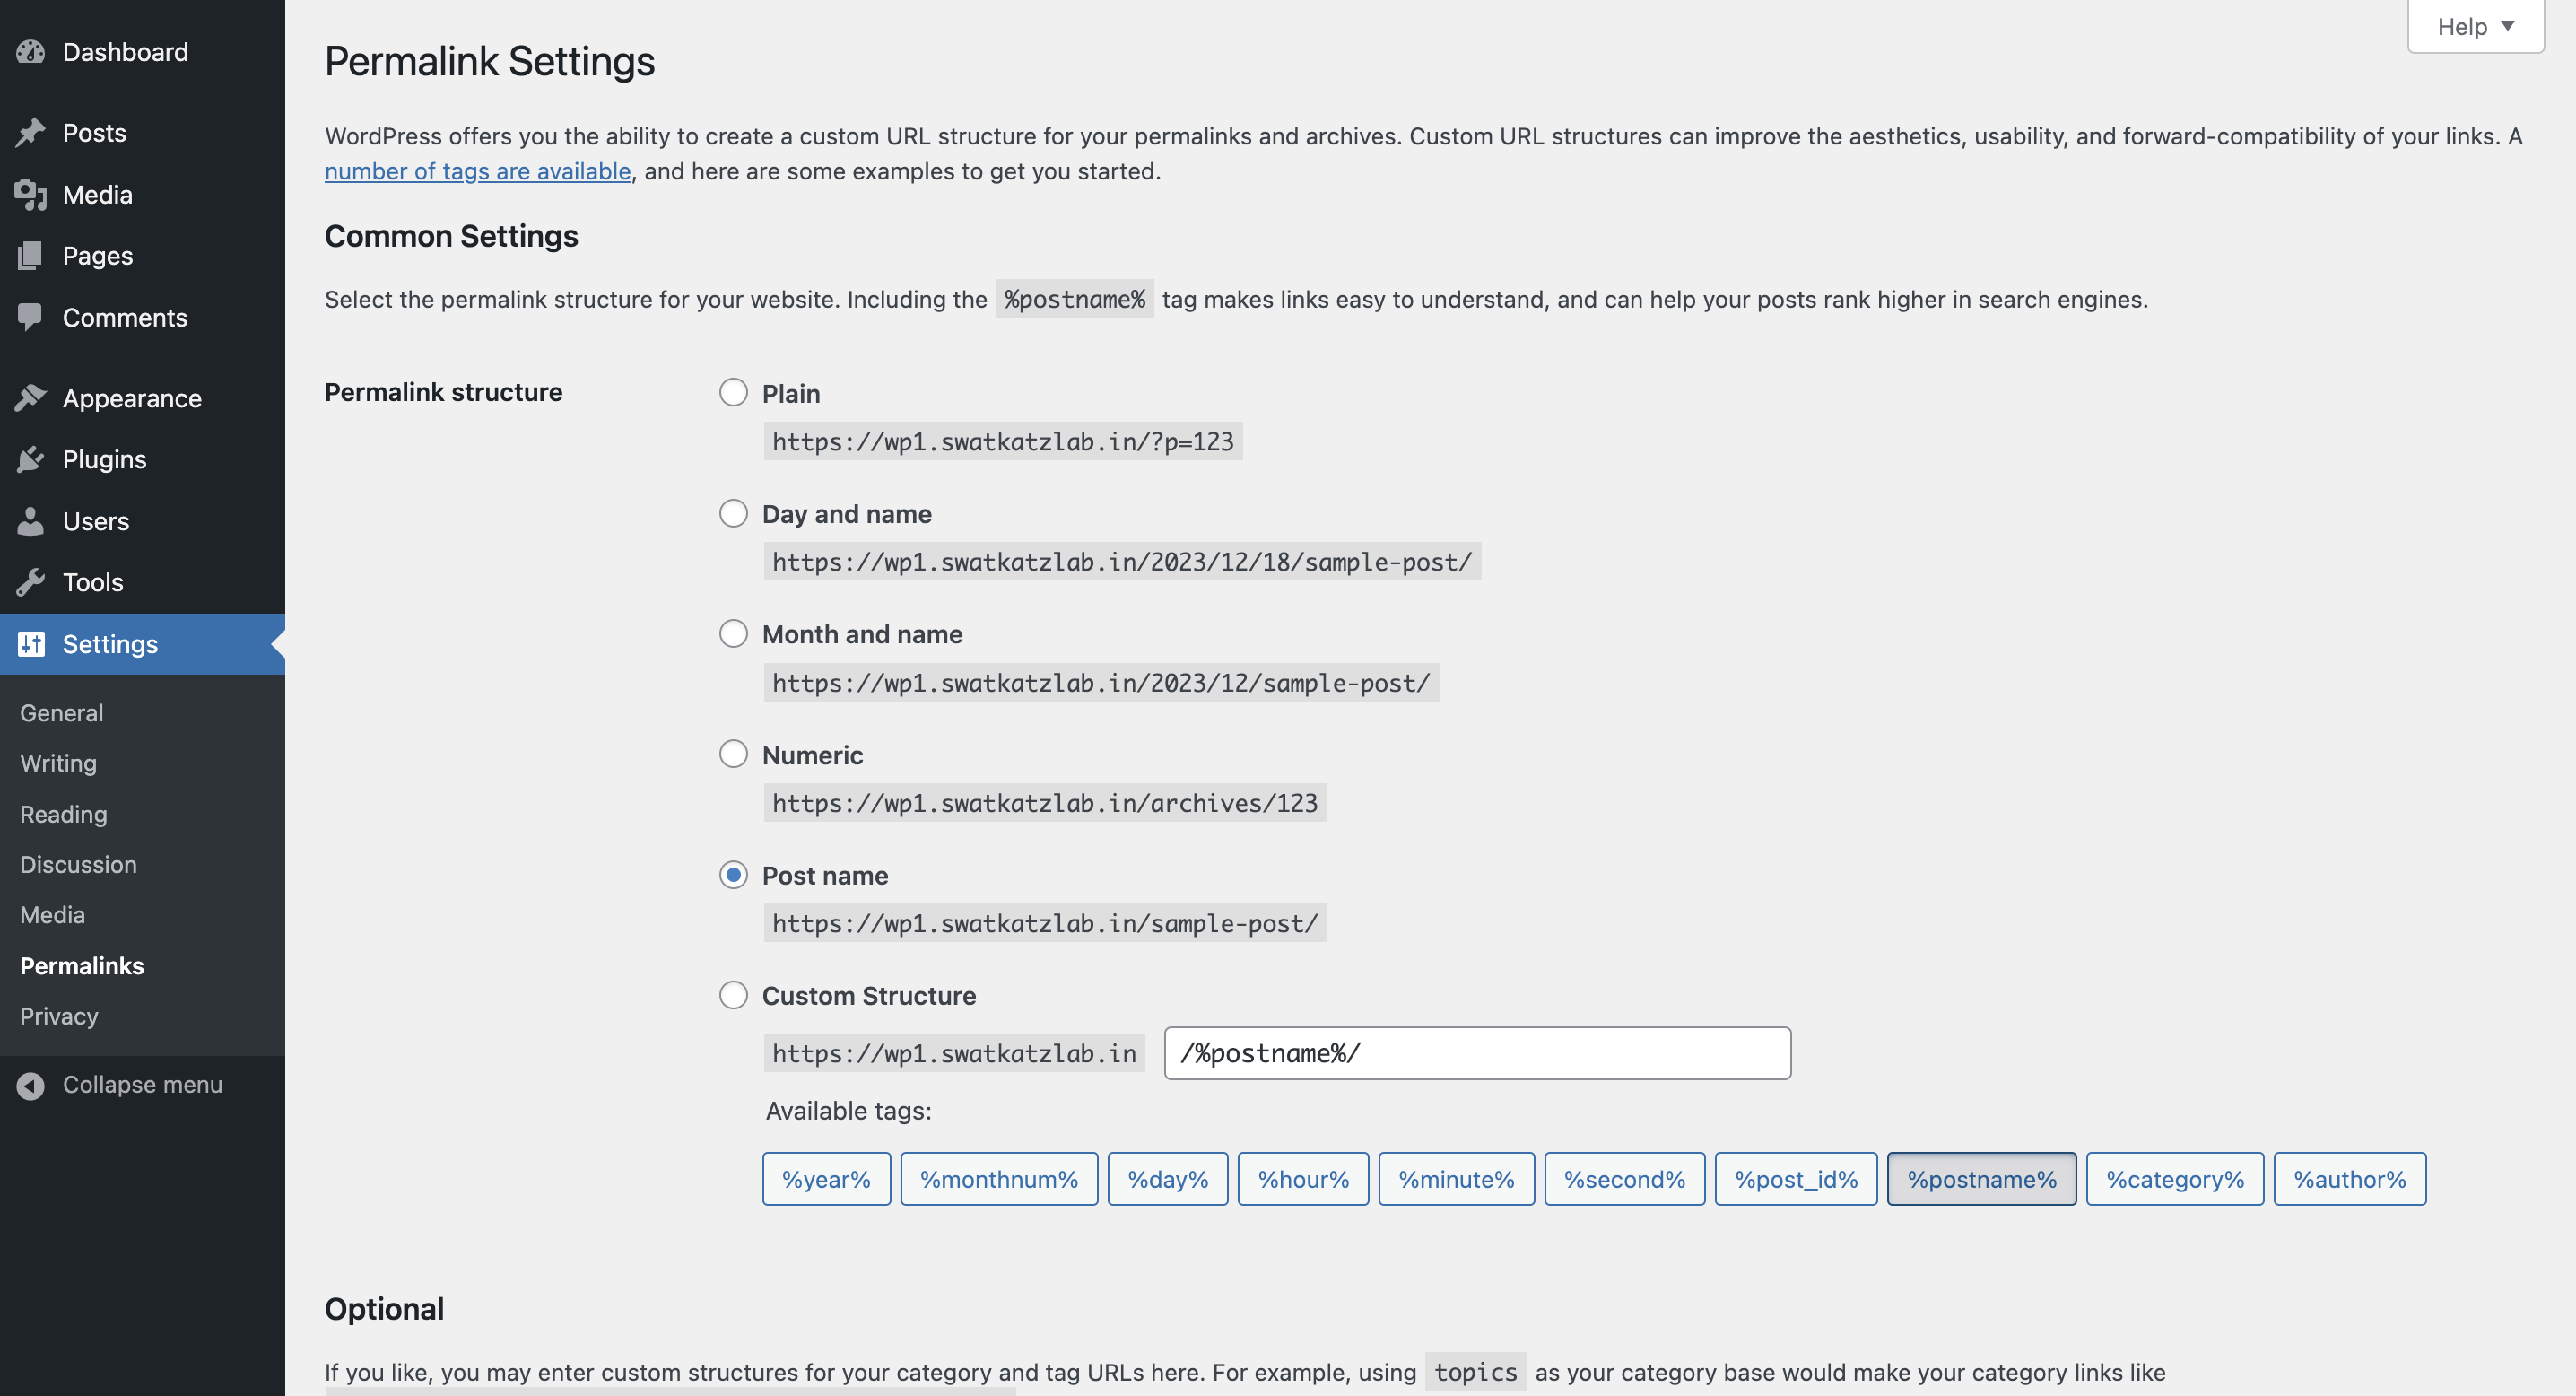Click the Users person icon
The width and height of the screenshot is (2576, 1396).
[x=30, y=521]
